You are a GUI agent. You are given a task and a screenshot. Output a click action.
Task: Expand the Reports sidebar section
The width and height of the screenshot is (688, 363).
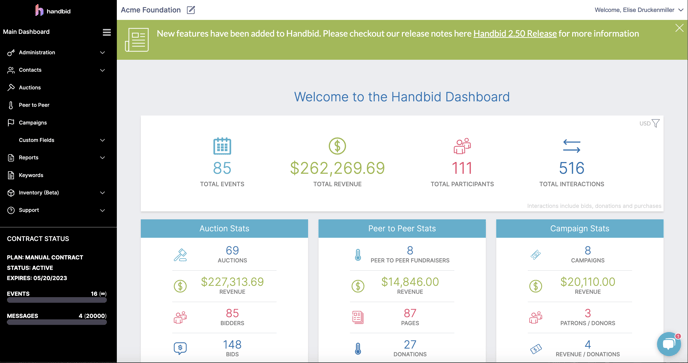[x=56, y=158]
